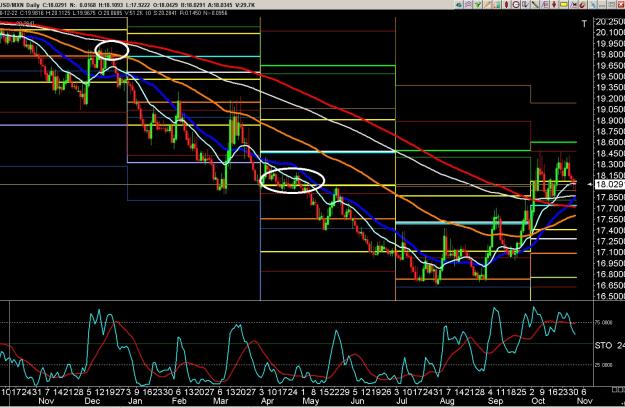Click the round clock-like toolbar icon
The image size is (625, 408).
(x=516, y=5)
